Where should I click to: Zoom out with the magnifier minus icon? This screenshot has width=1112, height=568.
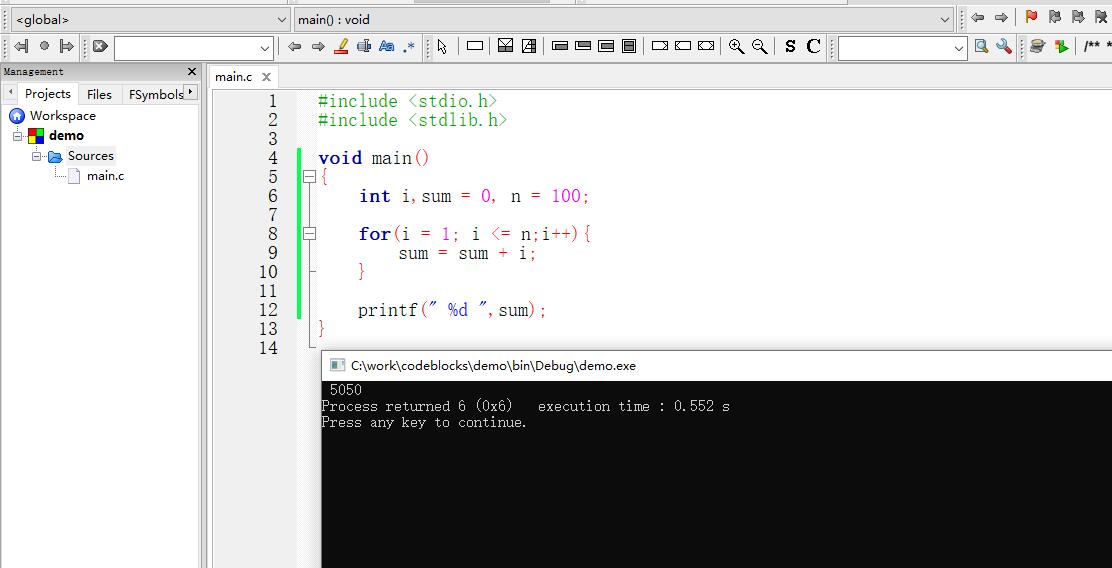click(760, 47)
